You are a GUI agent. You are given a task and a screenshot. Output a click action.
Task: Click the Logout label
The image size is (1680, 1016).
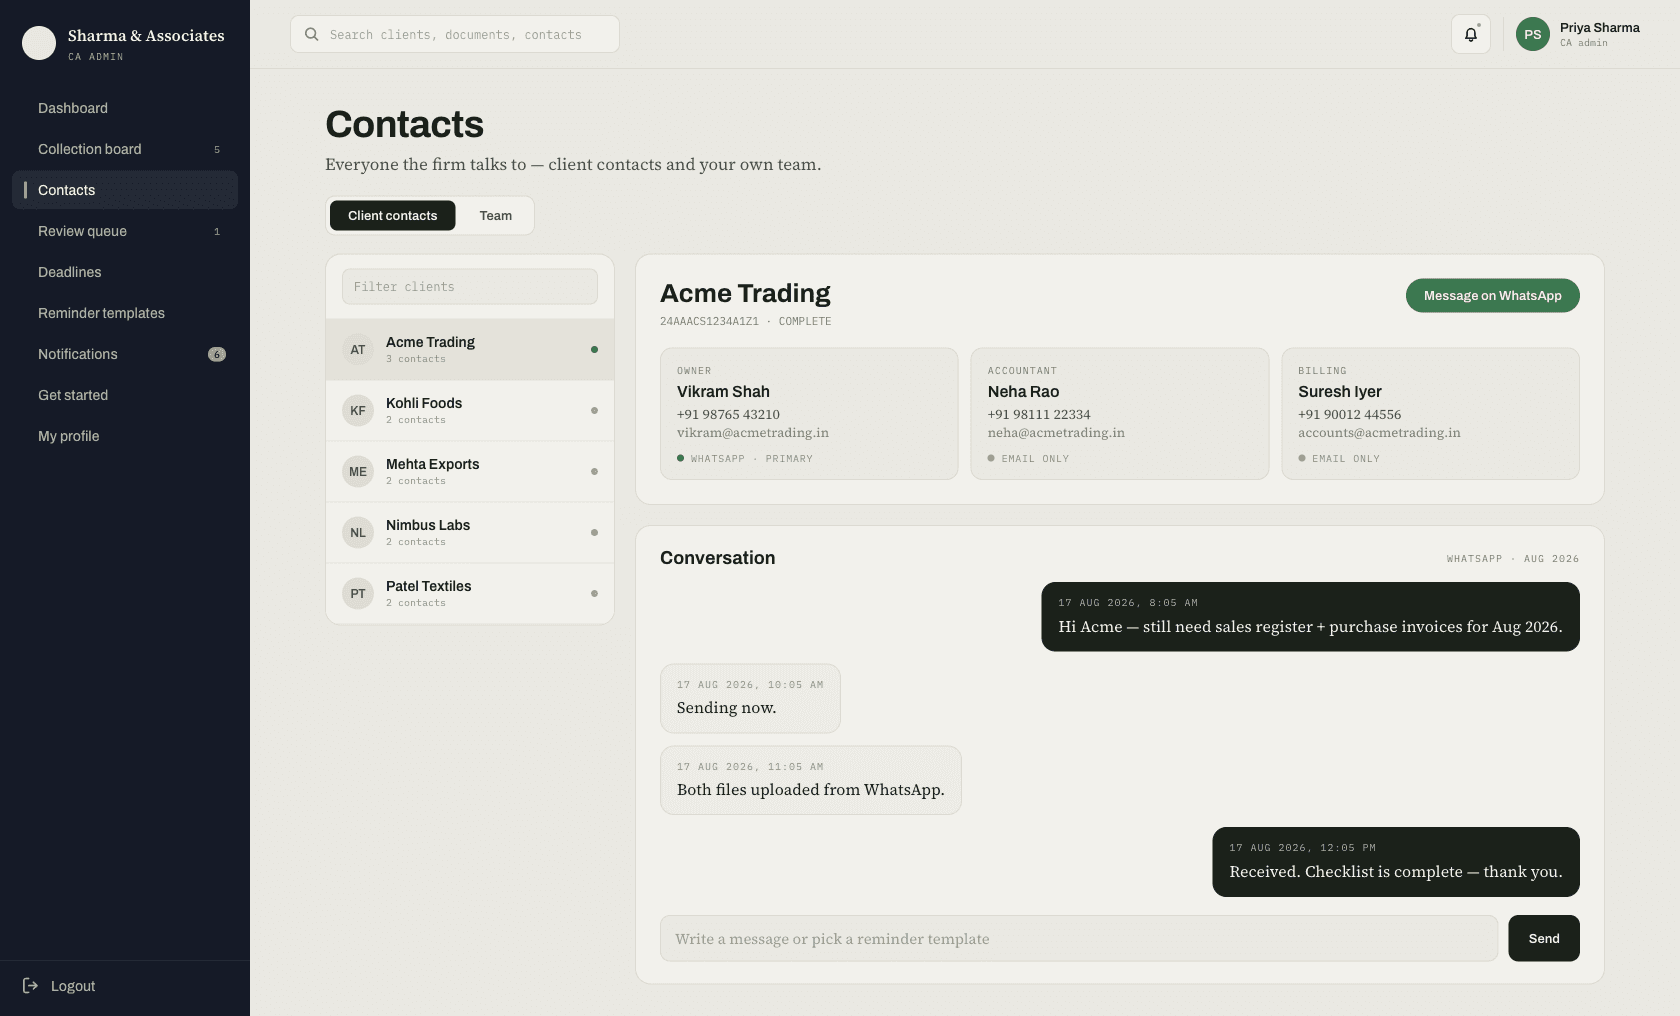[73, 986]
